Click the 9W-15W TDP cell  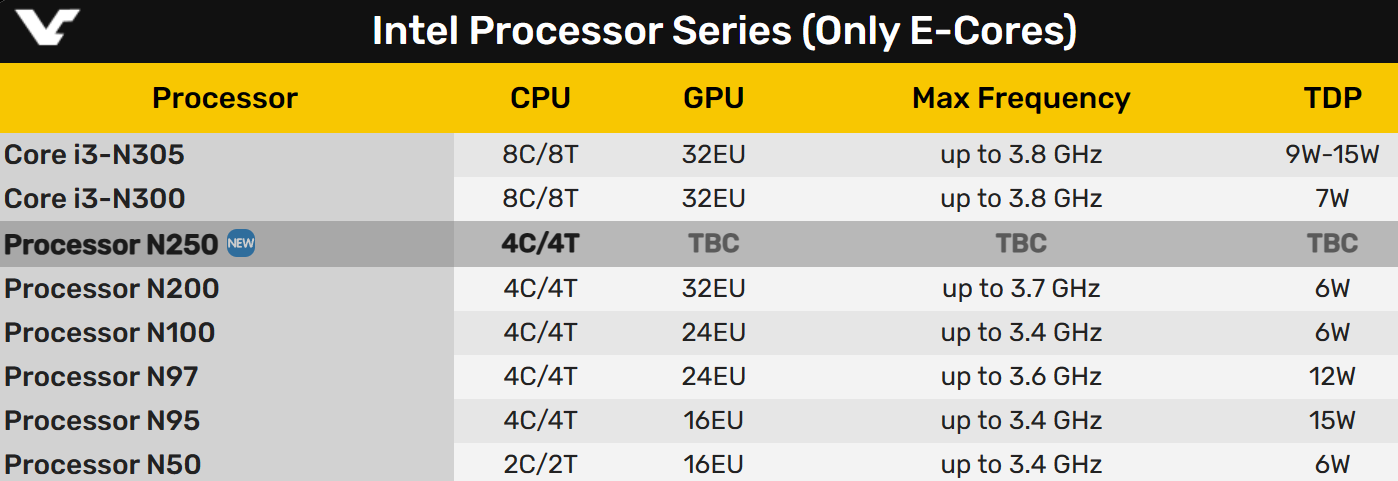pos(1333,155)
